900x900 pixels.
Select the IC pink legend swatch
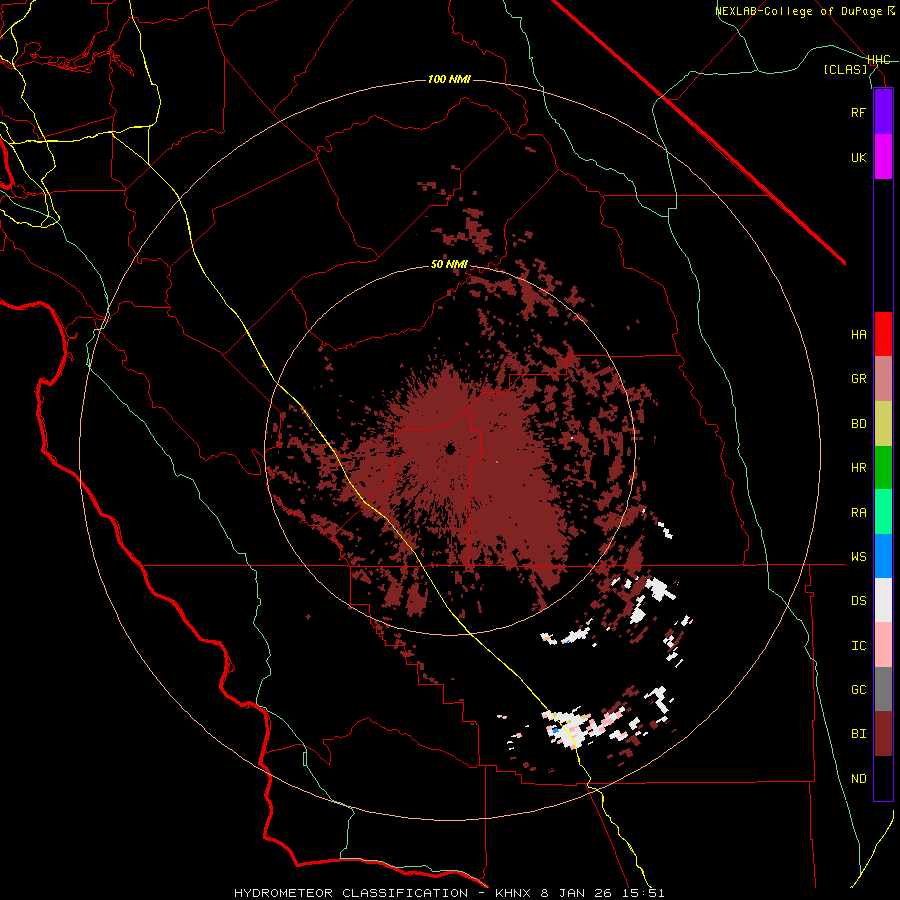[x=883, y=645]
